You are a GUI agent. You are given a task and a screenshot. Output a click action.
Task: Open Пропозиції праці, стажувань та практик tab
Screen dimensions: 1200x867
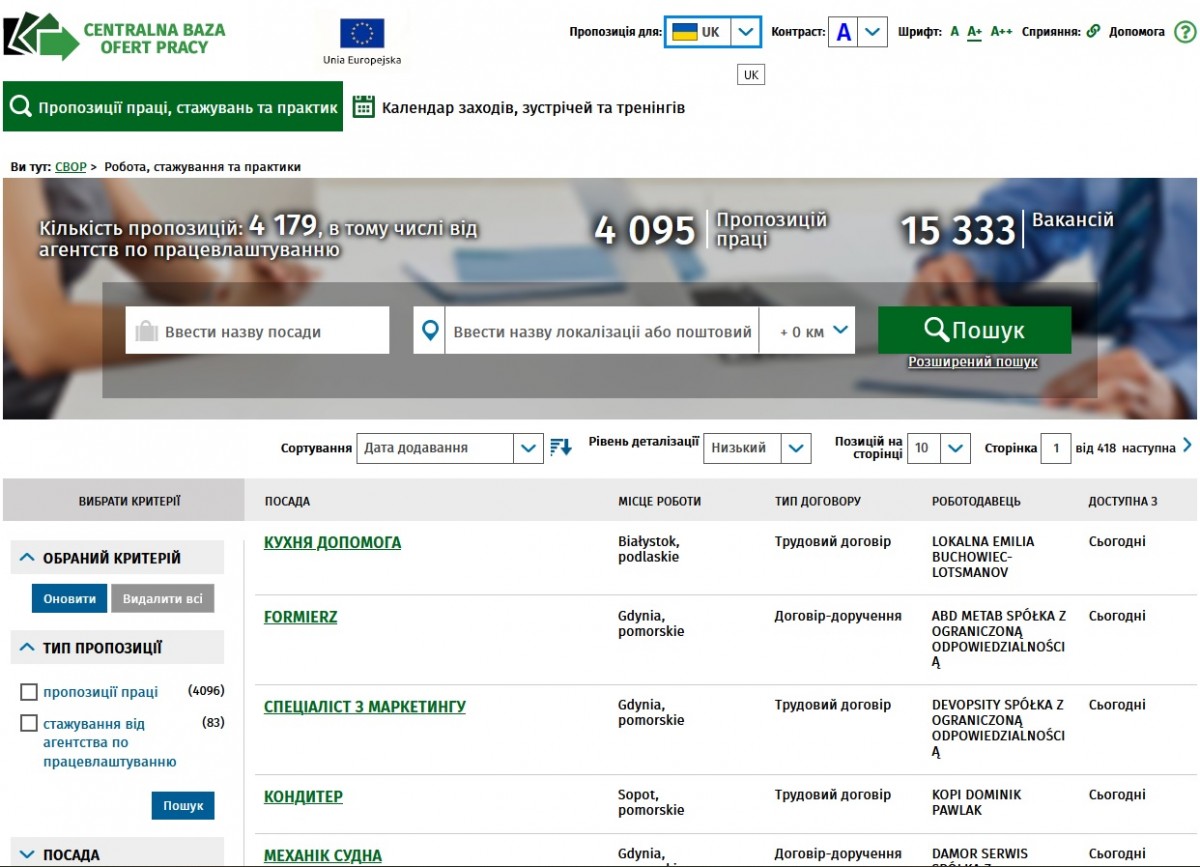coord(173,107)
